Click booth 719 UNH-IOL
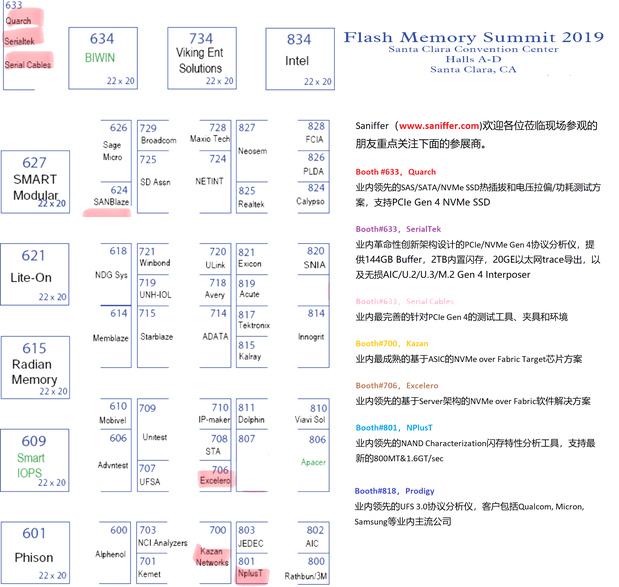Screen dimensions: 619x587 [x=153, y=290]
